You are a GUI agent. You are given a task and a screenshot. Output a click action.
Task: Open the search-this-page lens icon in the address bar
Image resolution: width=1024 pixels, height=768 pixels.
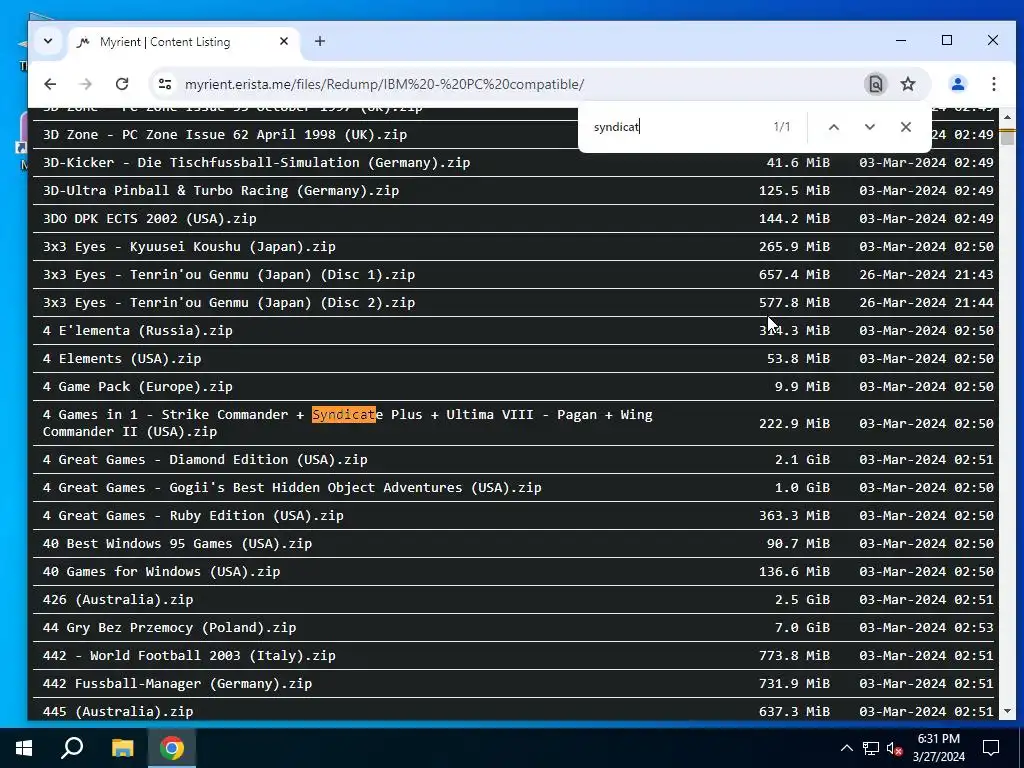pos(875,84)
